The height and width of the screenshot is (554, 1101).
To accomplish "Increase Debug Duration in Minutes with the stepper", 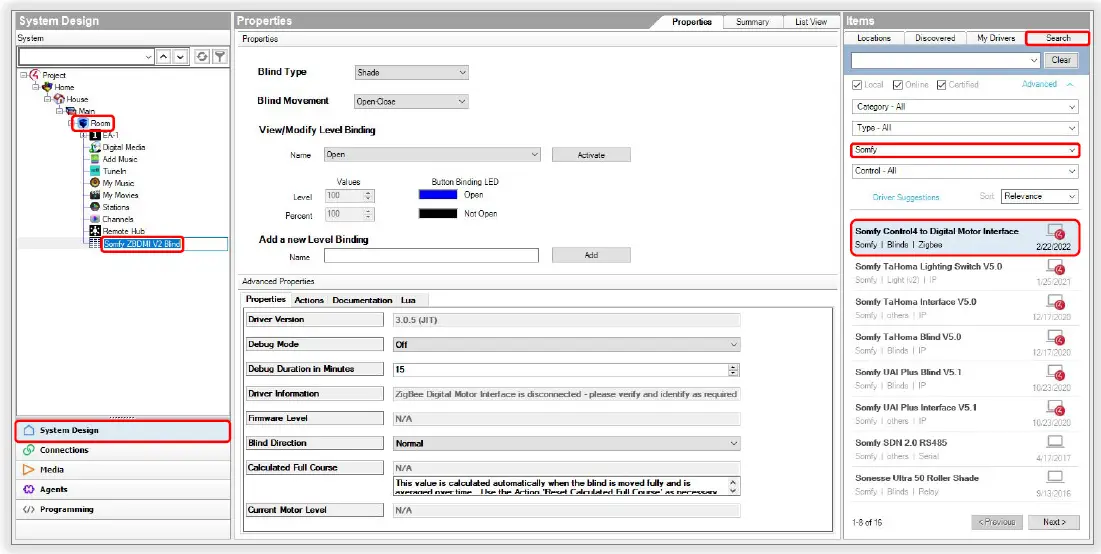I will (x=734, y=367).
